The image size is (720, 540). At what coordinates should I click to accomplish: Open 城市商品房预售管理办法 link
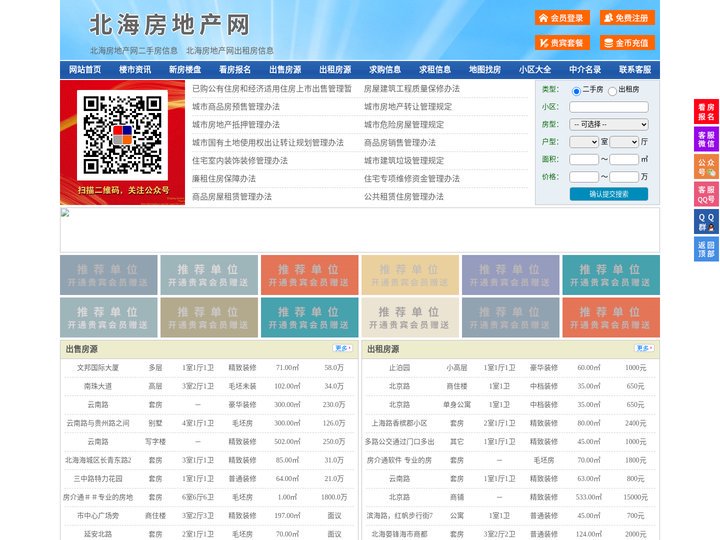click(x=236, y=107)
